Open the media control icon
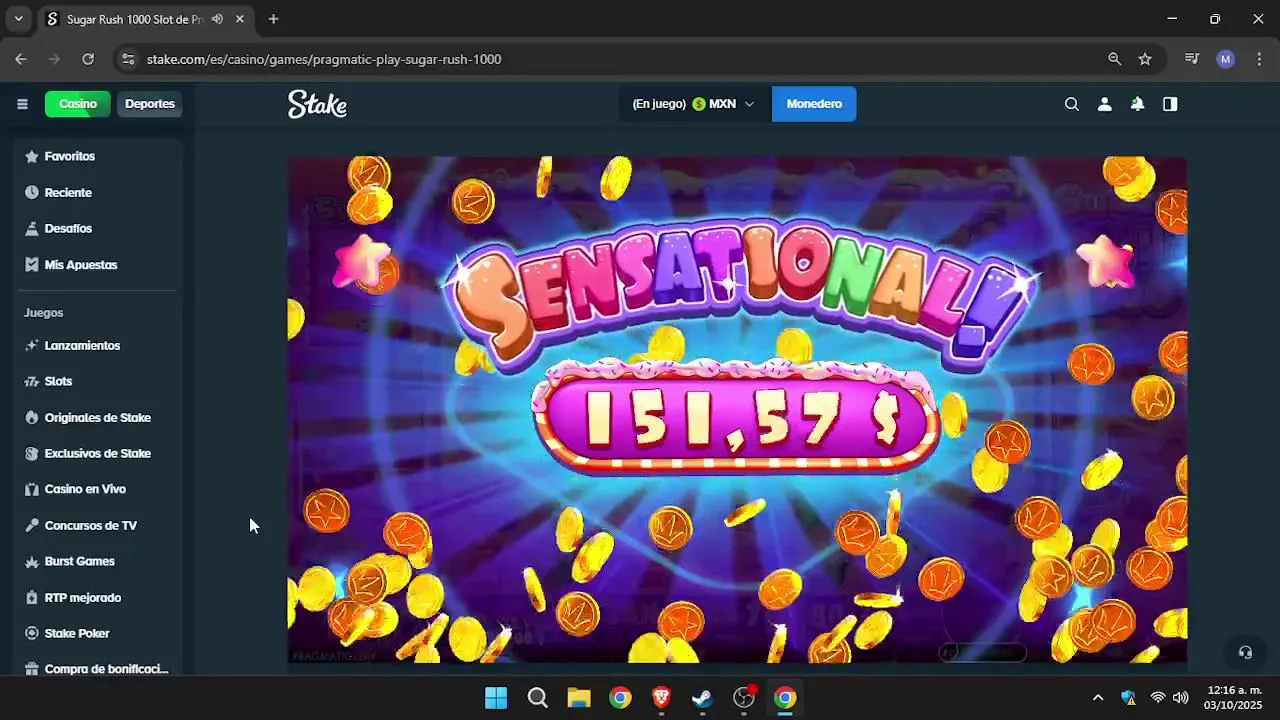The image size is (1280, 720). [x=1192, y=59]
